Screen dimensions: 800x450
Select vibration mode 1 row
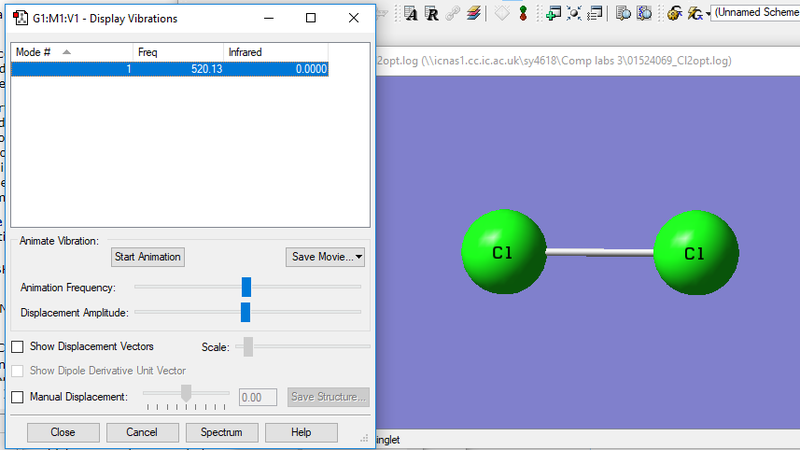click(x=170, y=69)
